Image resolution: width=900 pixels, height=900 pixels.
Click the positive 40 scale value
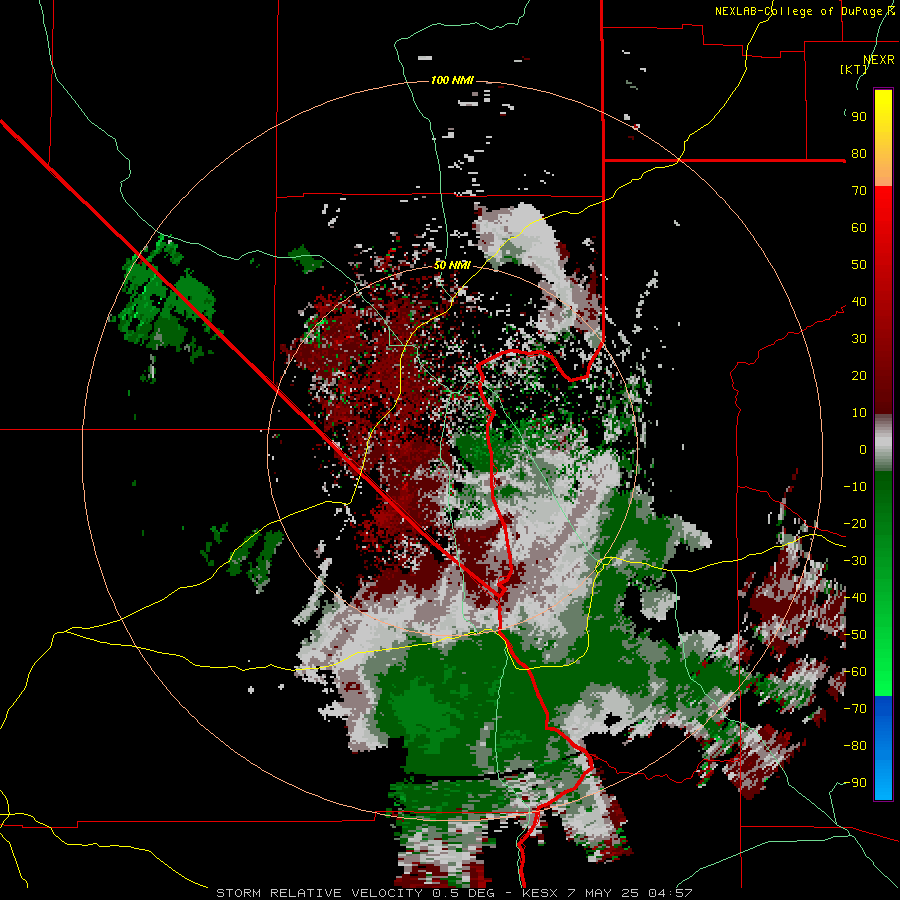click(x=859, y=302)
